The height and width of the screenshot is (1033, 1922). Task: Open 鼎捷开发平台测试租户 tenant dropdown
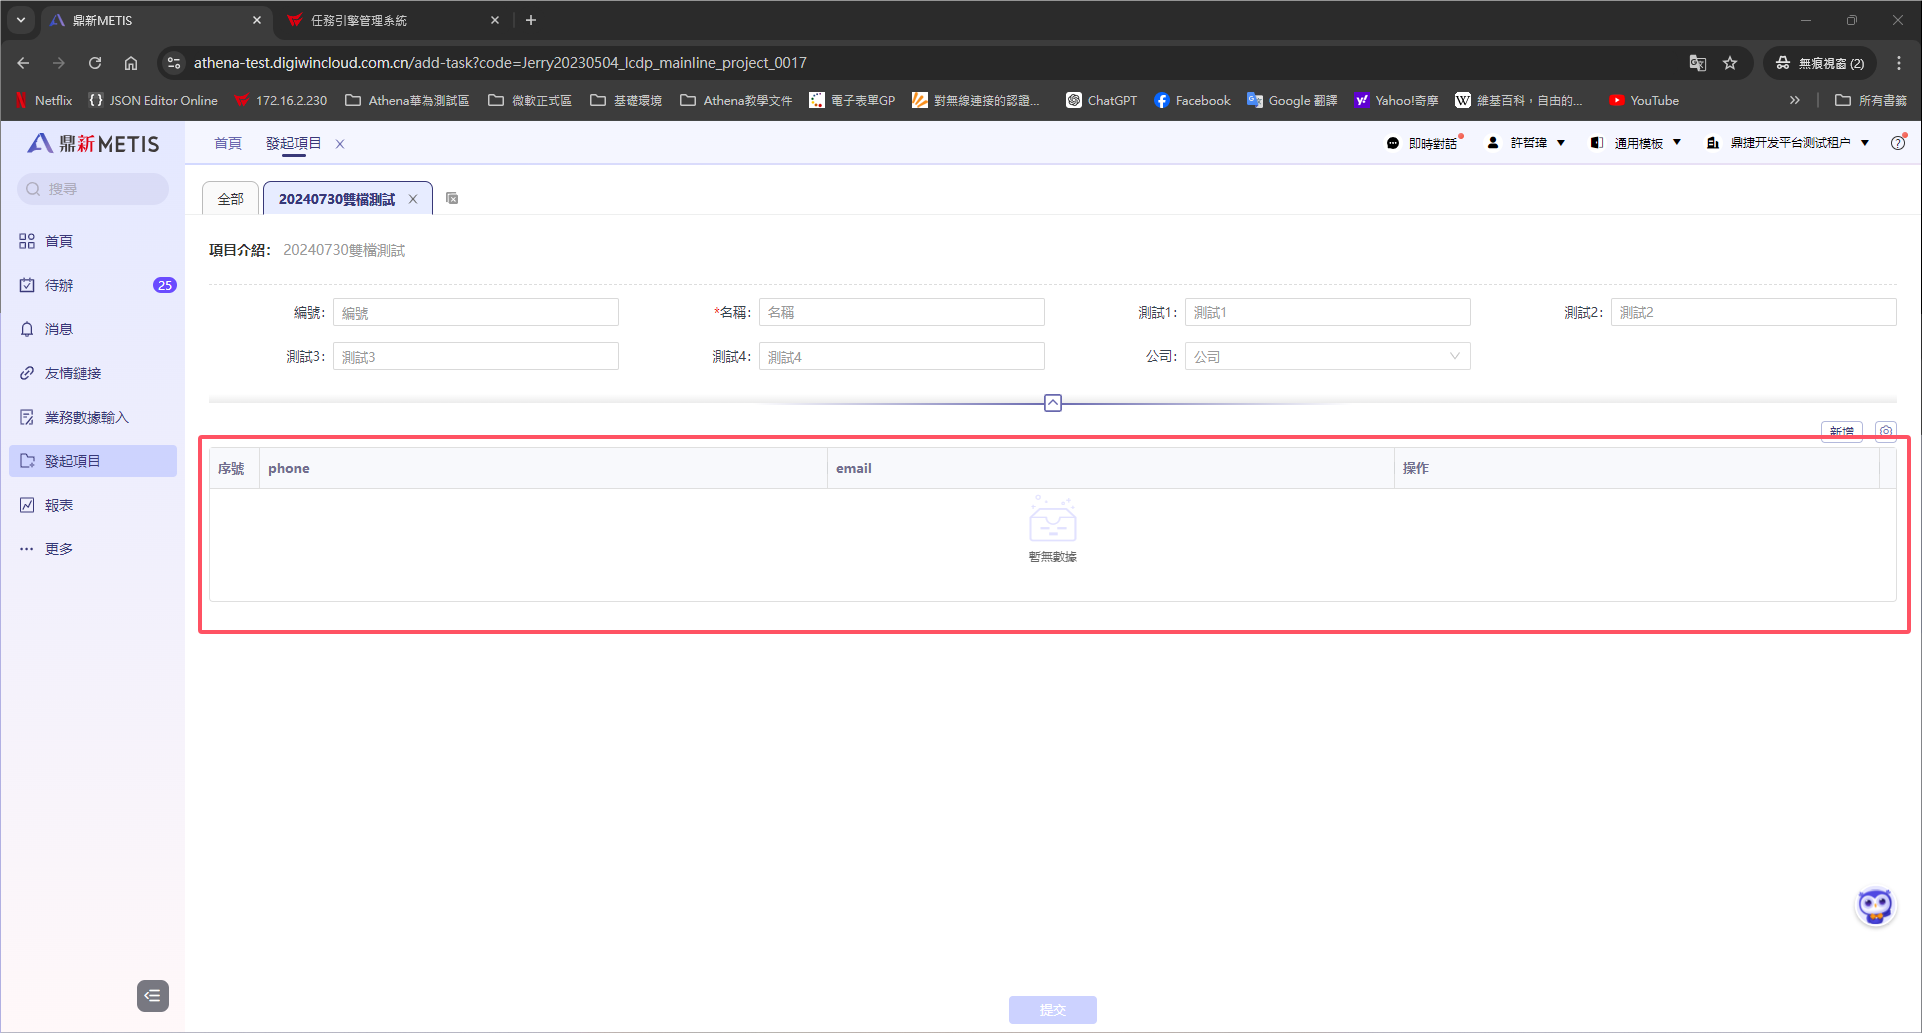point(1788,143)
